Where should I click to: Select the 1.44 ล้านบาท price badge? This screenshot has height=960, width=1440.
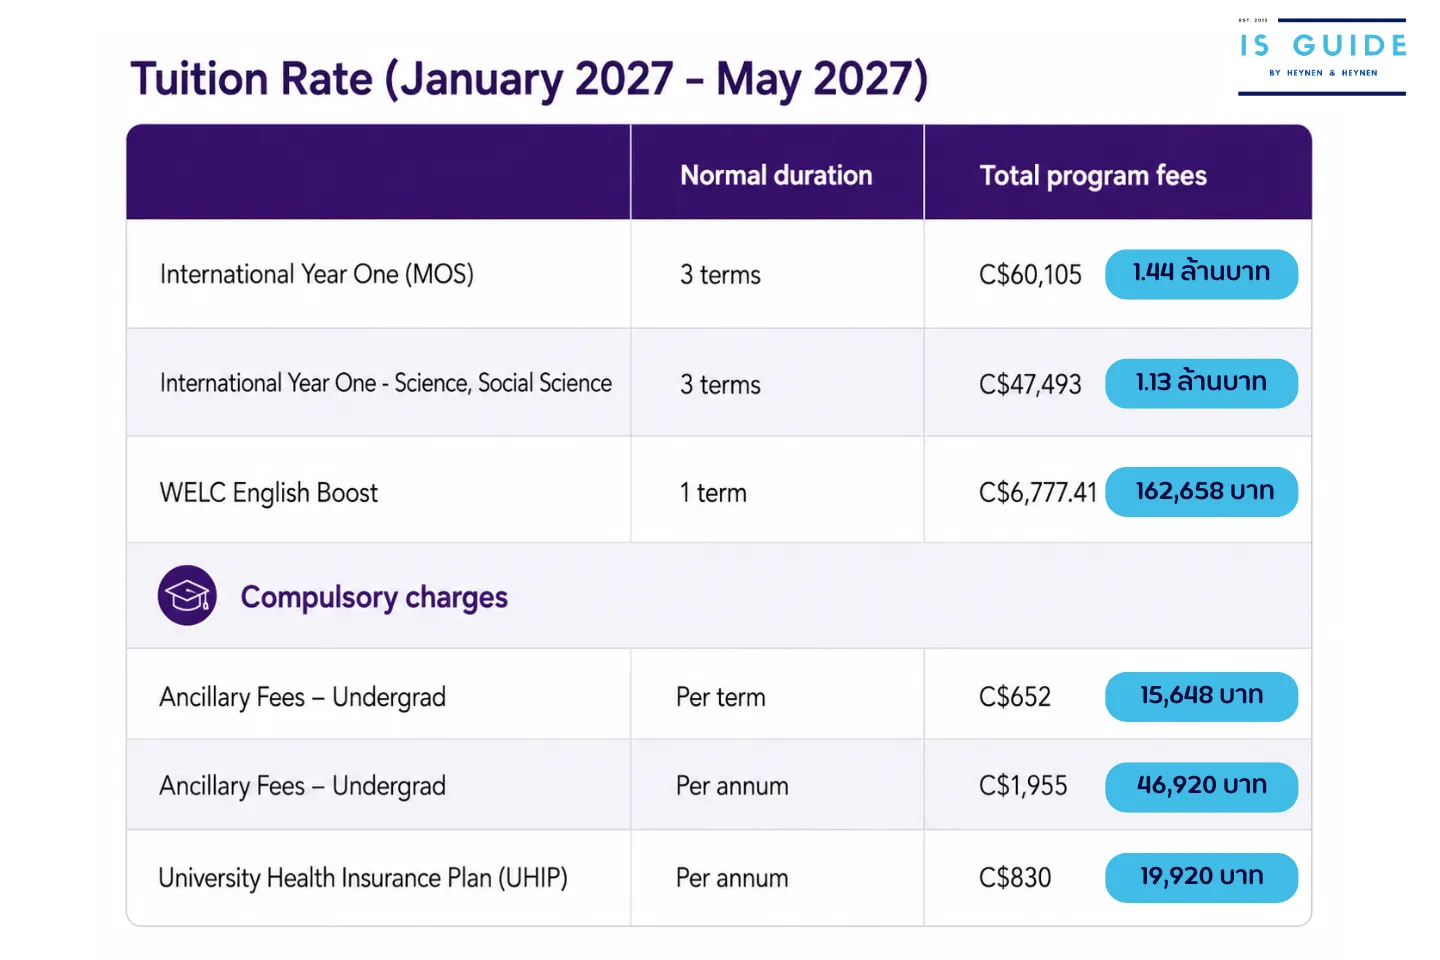tap(1201, 274)
